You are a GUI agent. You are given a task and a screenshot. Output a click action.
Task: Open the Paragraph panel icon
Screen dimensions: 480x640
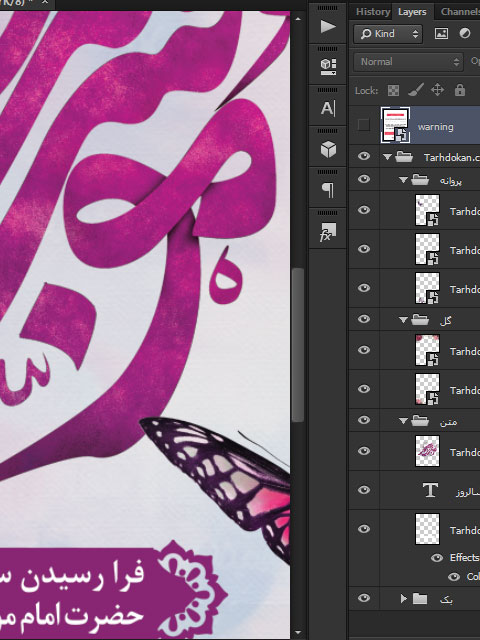[328, 190]
